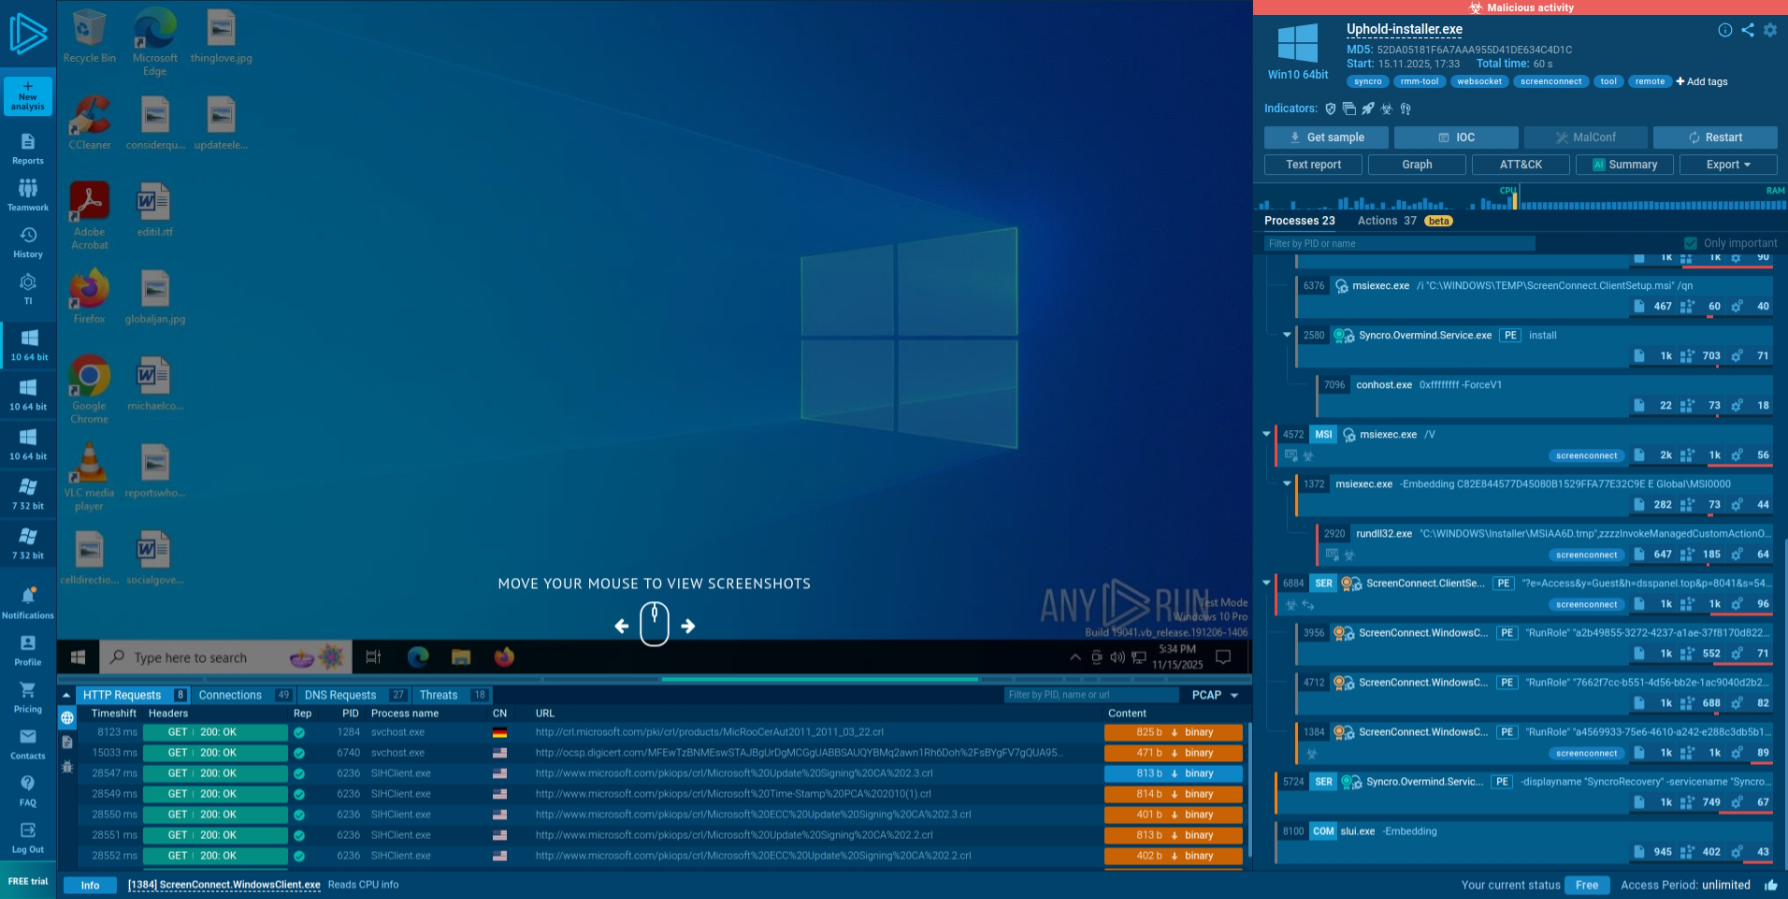Open the FAQ page
The image size is (1788, 899).
[28, 790]
